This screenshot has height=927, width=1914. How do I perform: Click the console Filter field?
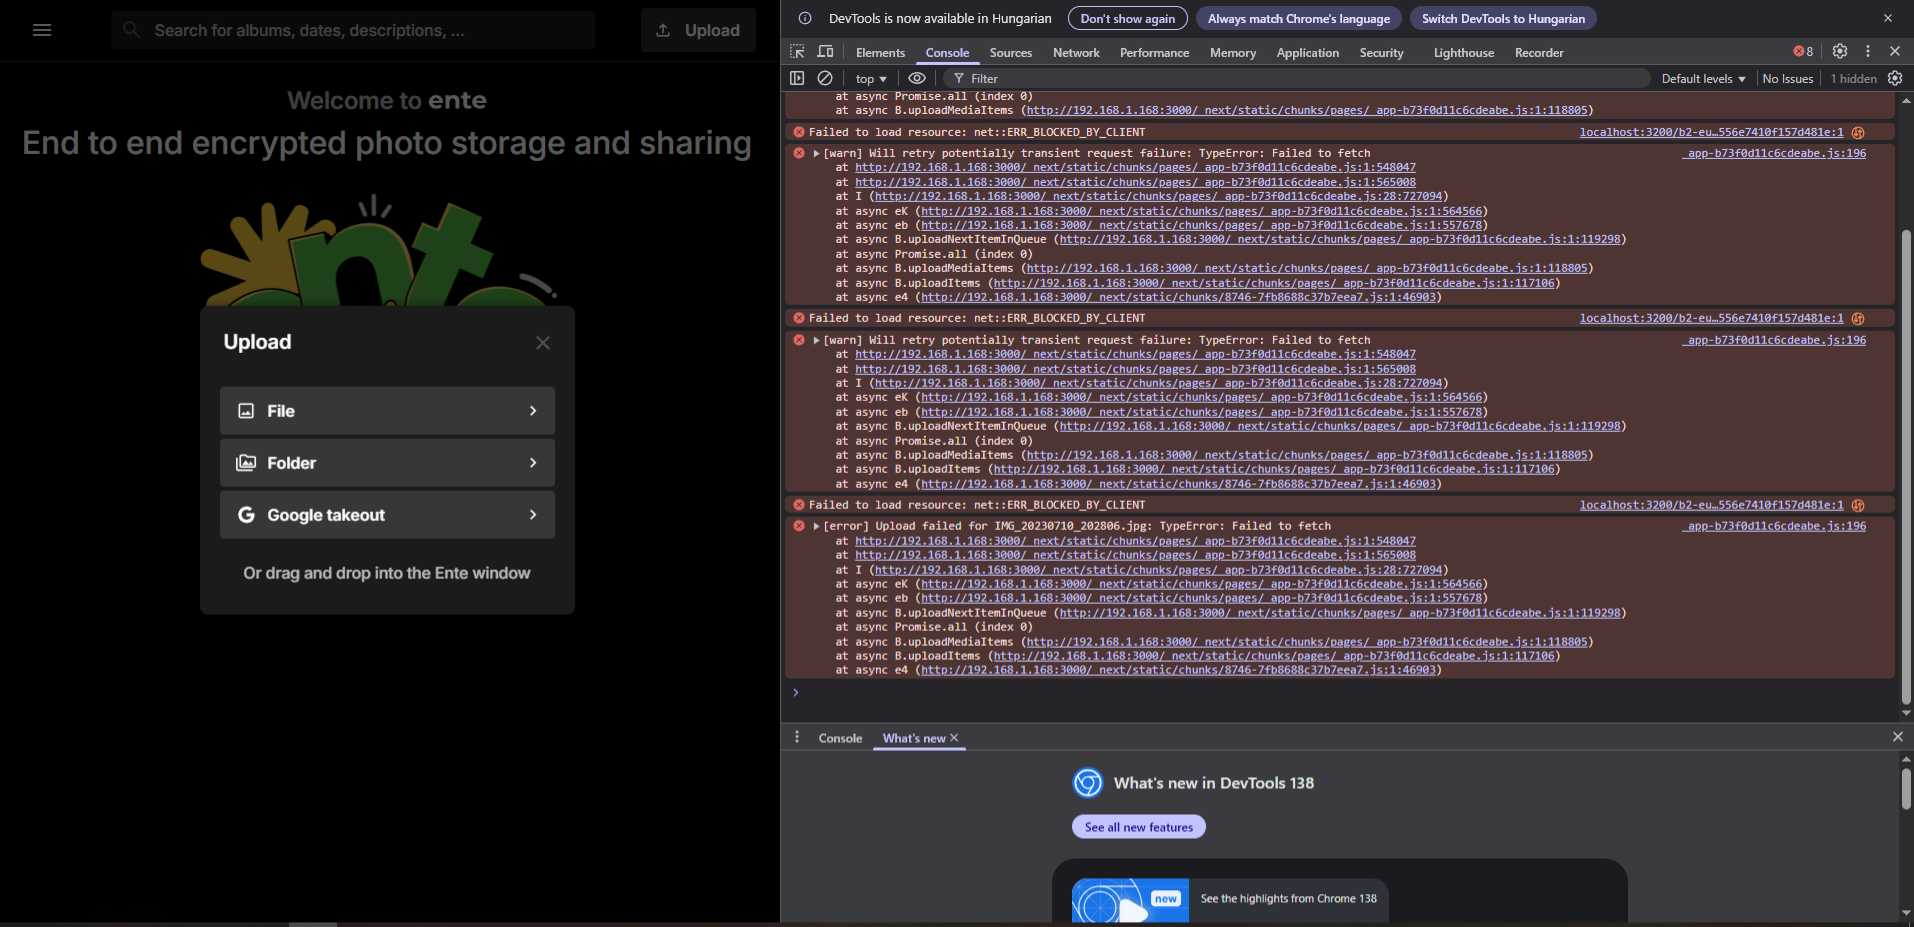pyautogui.click(x=1297, y=78)
